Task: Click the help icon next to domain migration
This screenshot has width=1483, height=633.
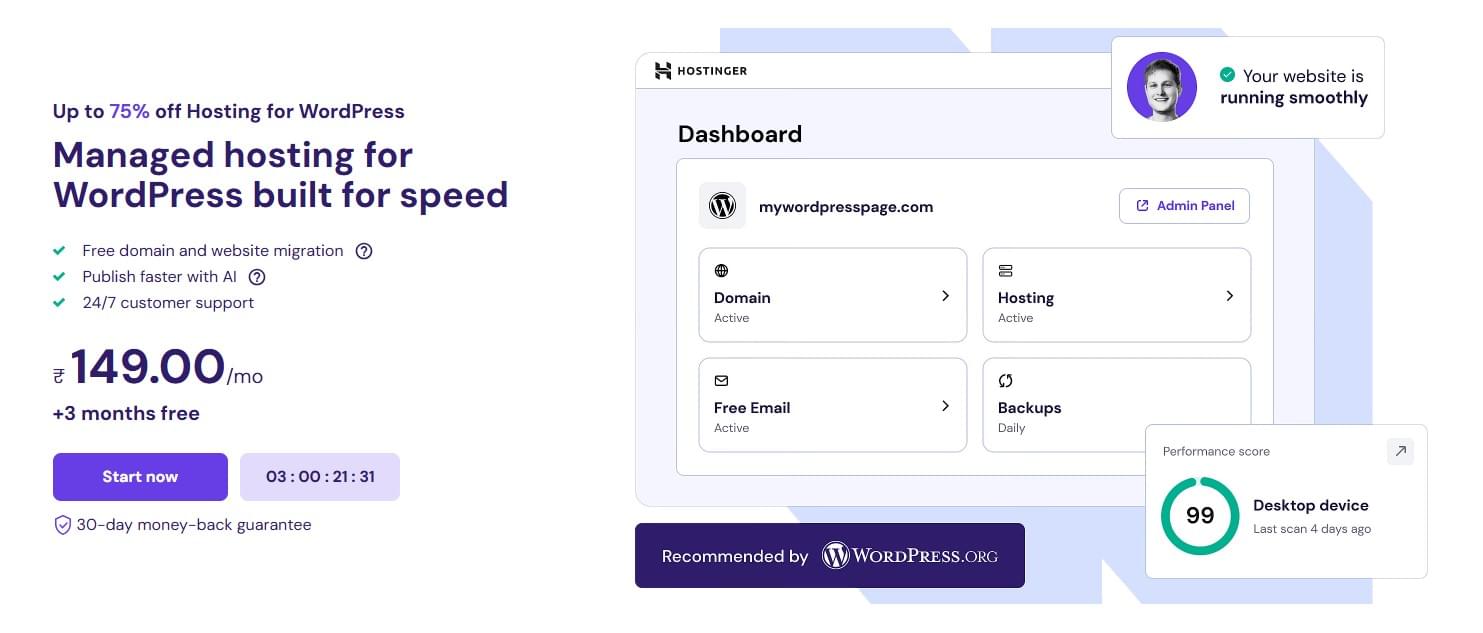Action: 364,251
